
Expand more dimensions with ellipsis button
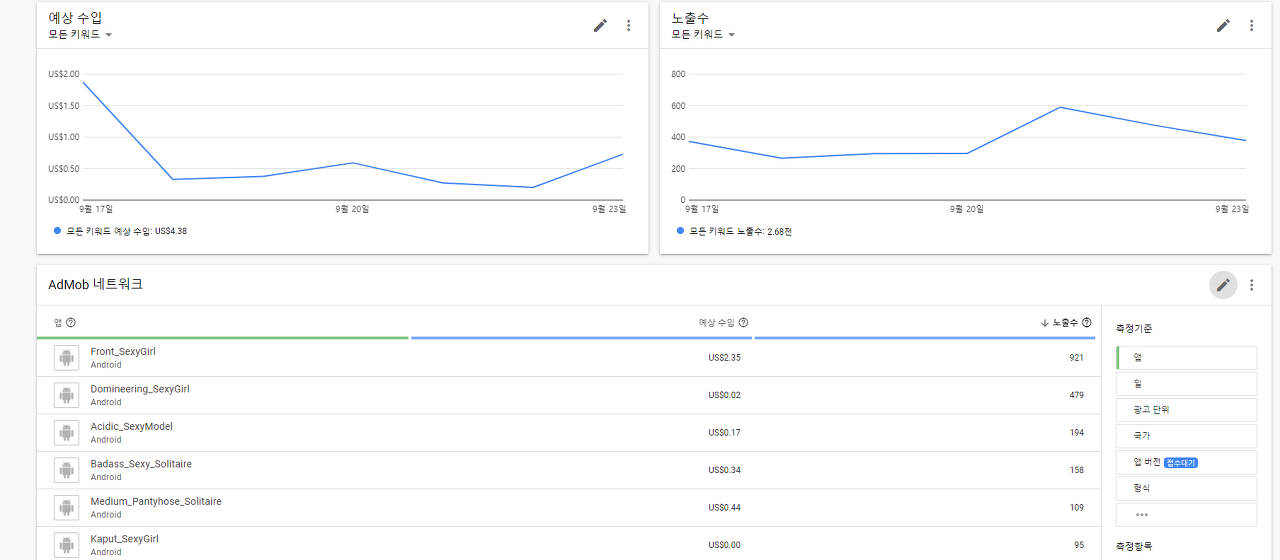(x=1186, y=515)
